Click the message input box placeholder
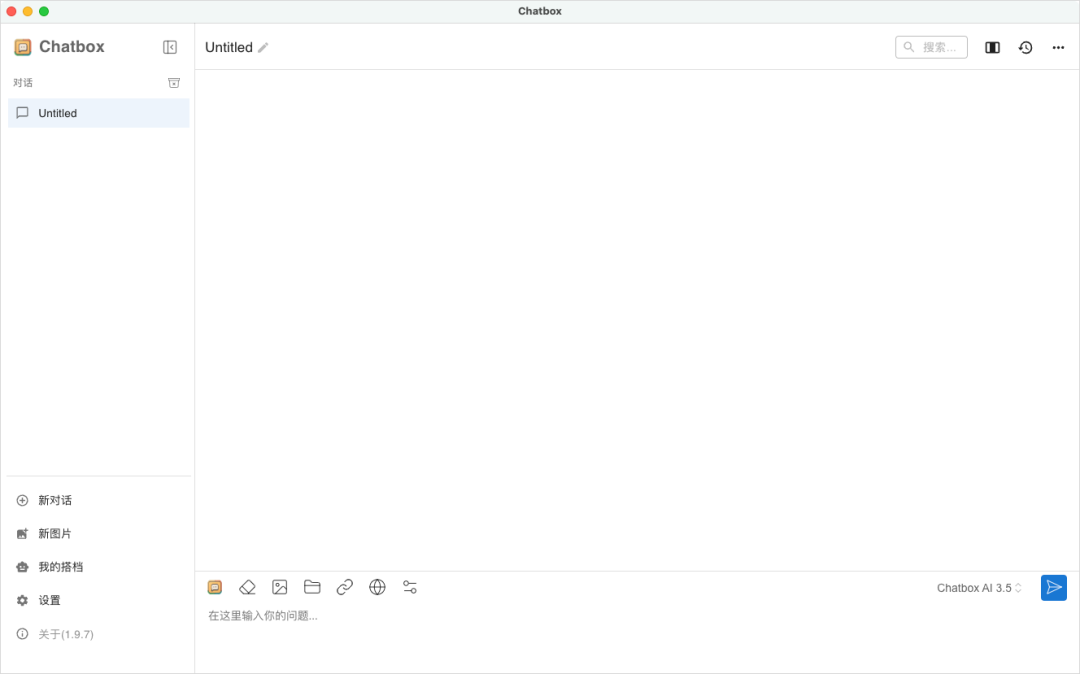The image size is (1080, 674). coord(263,615)
